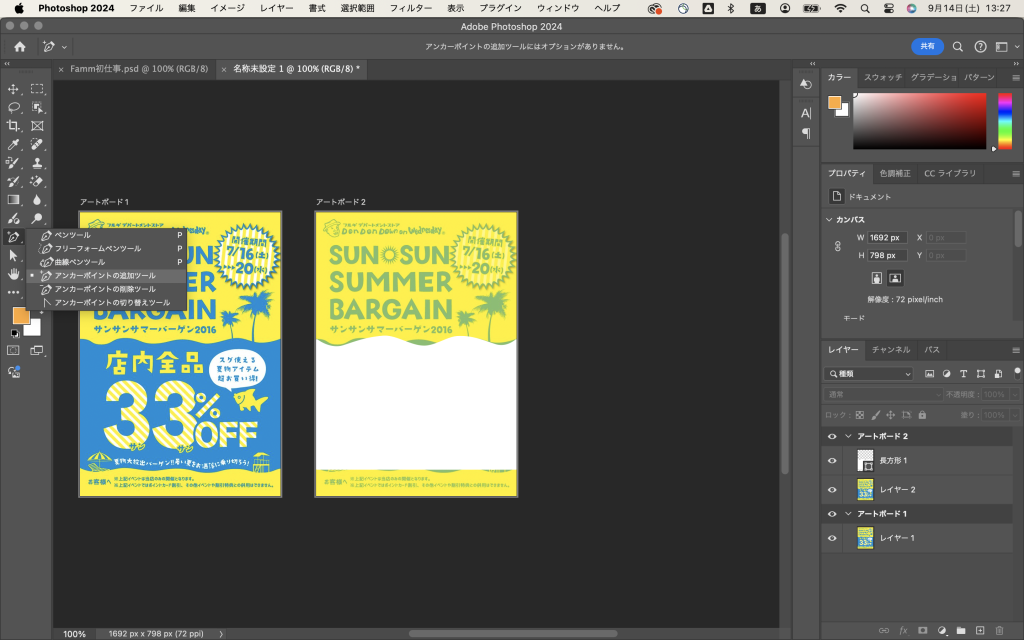
Task: Collapse the アートボード 1 group
Action: 849,513
